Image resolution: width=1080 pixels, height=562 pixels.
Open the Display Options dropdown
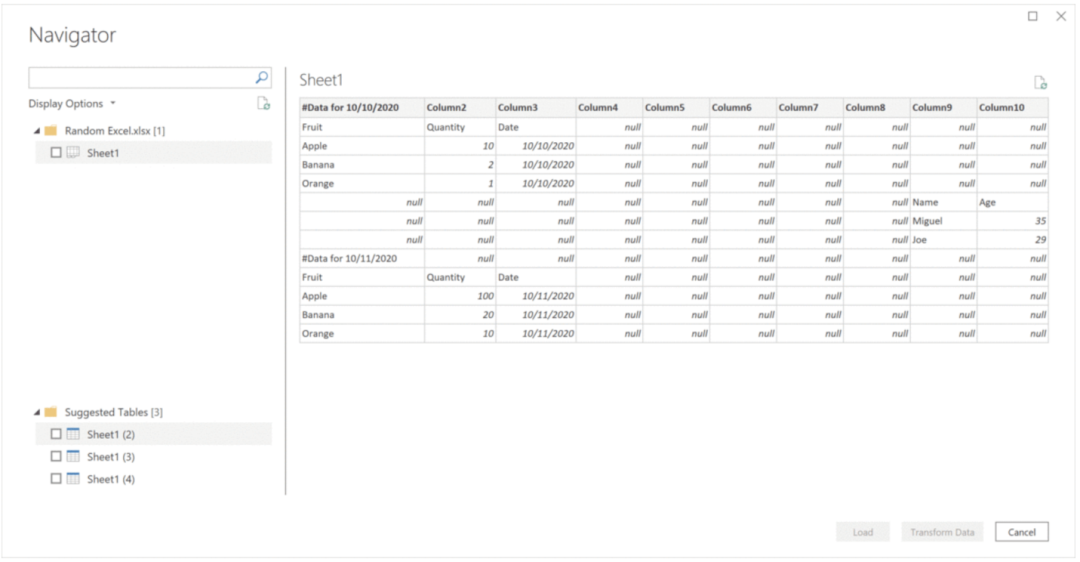click(72, 104)
